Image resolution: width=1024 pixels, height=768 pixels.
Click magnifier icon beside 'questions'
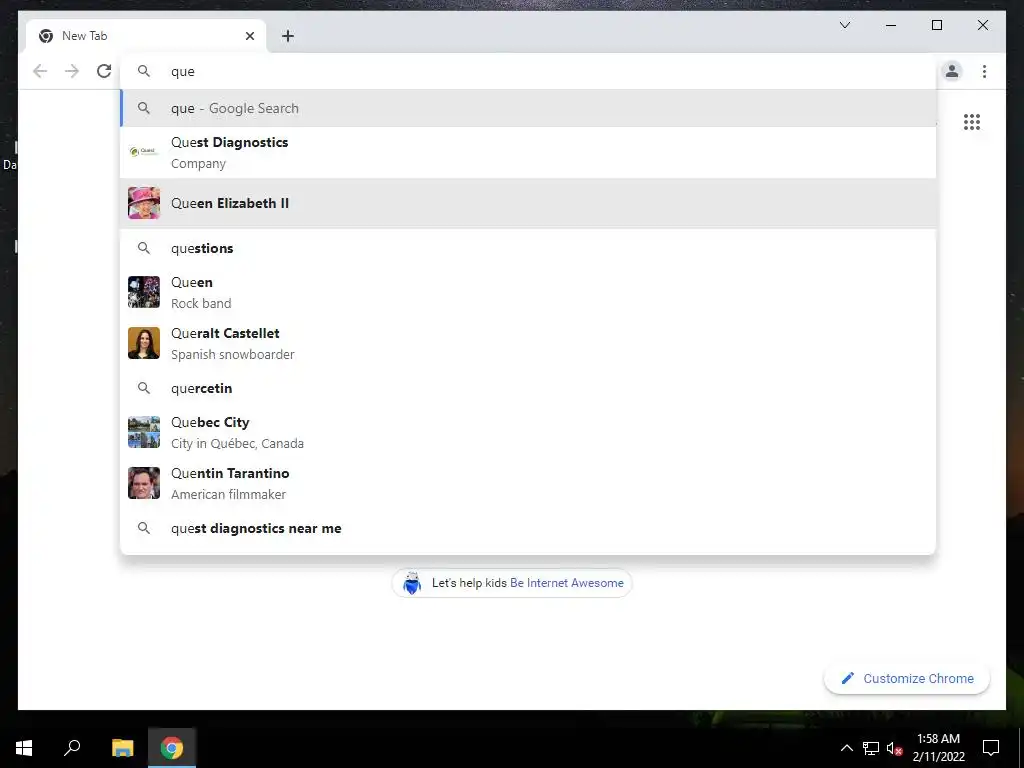point(144,248)
